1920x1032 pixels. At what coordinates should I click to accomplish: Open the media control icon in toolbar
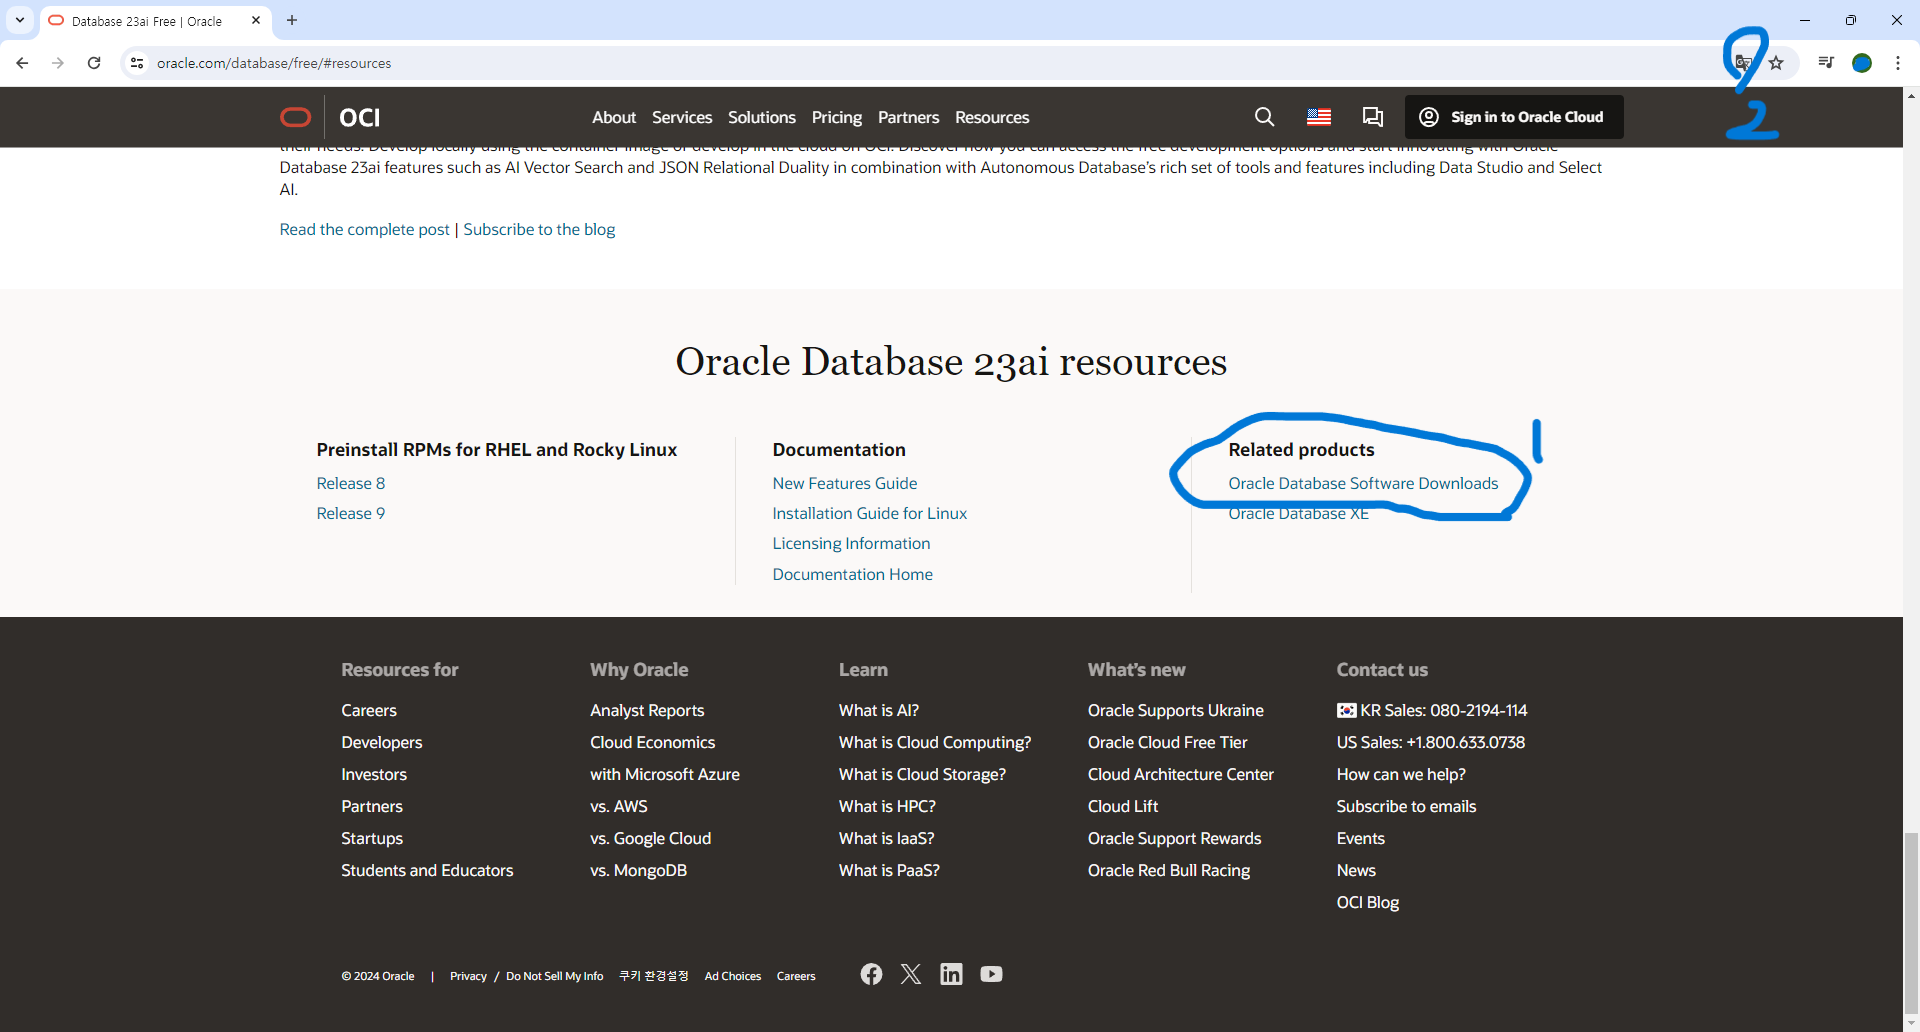pos(1826,63)
